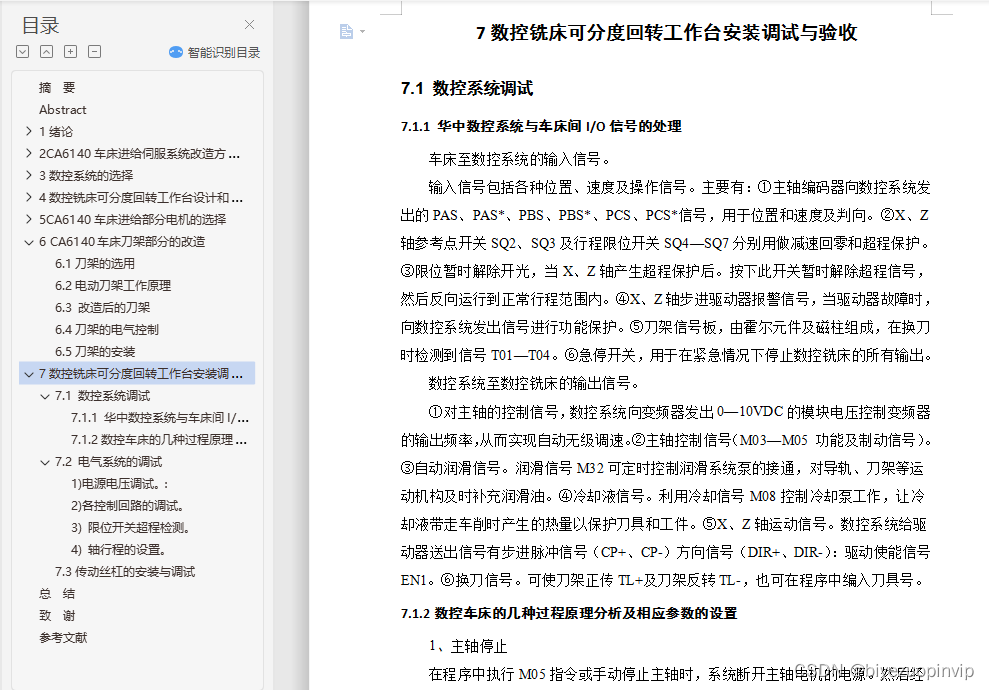Expand the 5CA6140 车床进给部分电机的选择 node
This screenshot has height=690, width=989.
tap(28, 219)
